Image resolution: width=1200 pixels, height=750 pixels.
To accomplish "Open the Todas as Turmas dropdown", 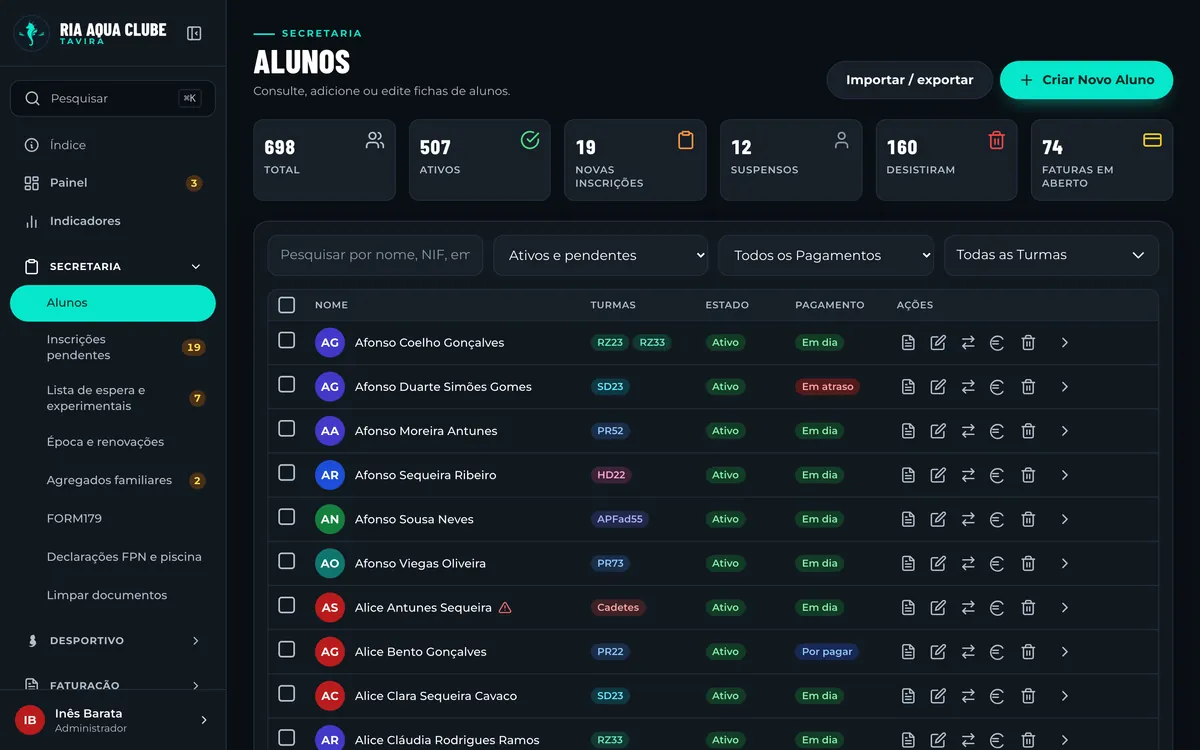I will tap(1051, 255).
